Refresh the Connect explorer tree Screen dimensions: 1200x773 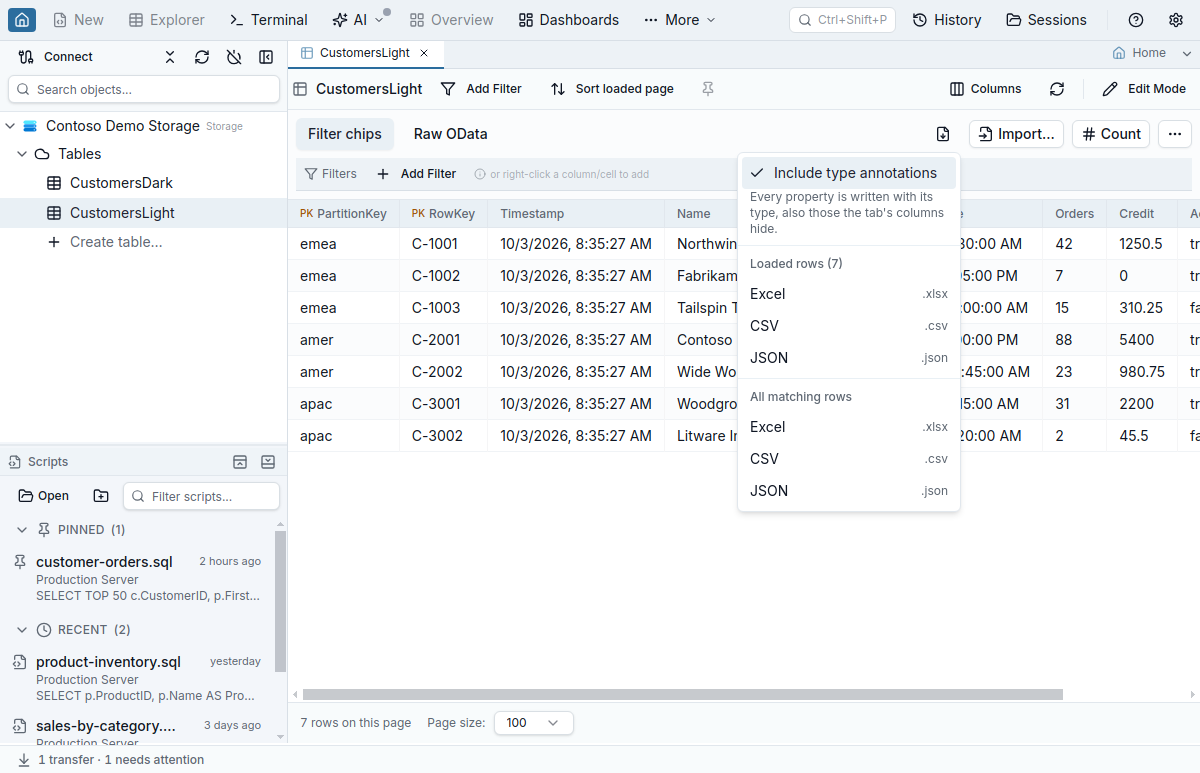[x=202, y=57]
